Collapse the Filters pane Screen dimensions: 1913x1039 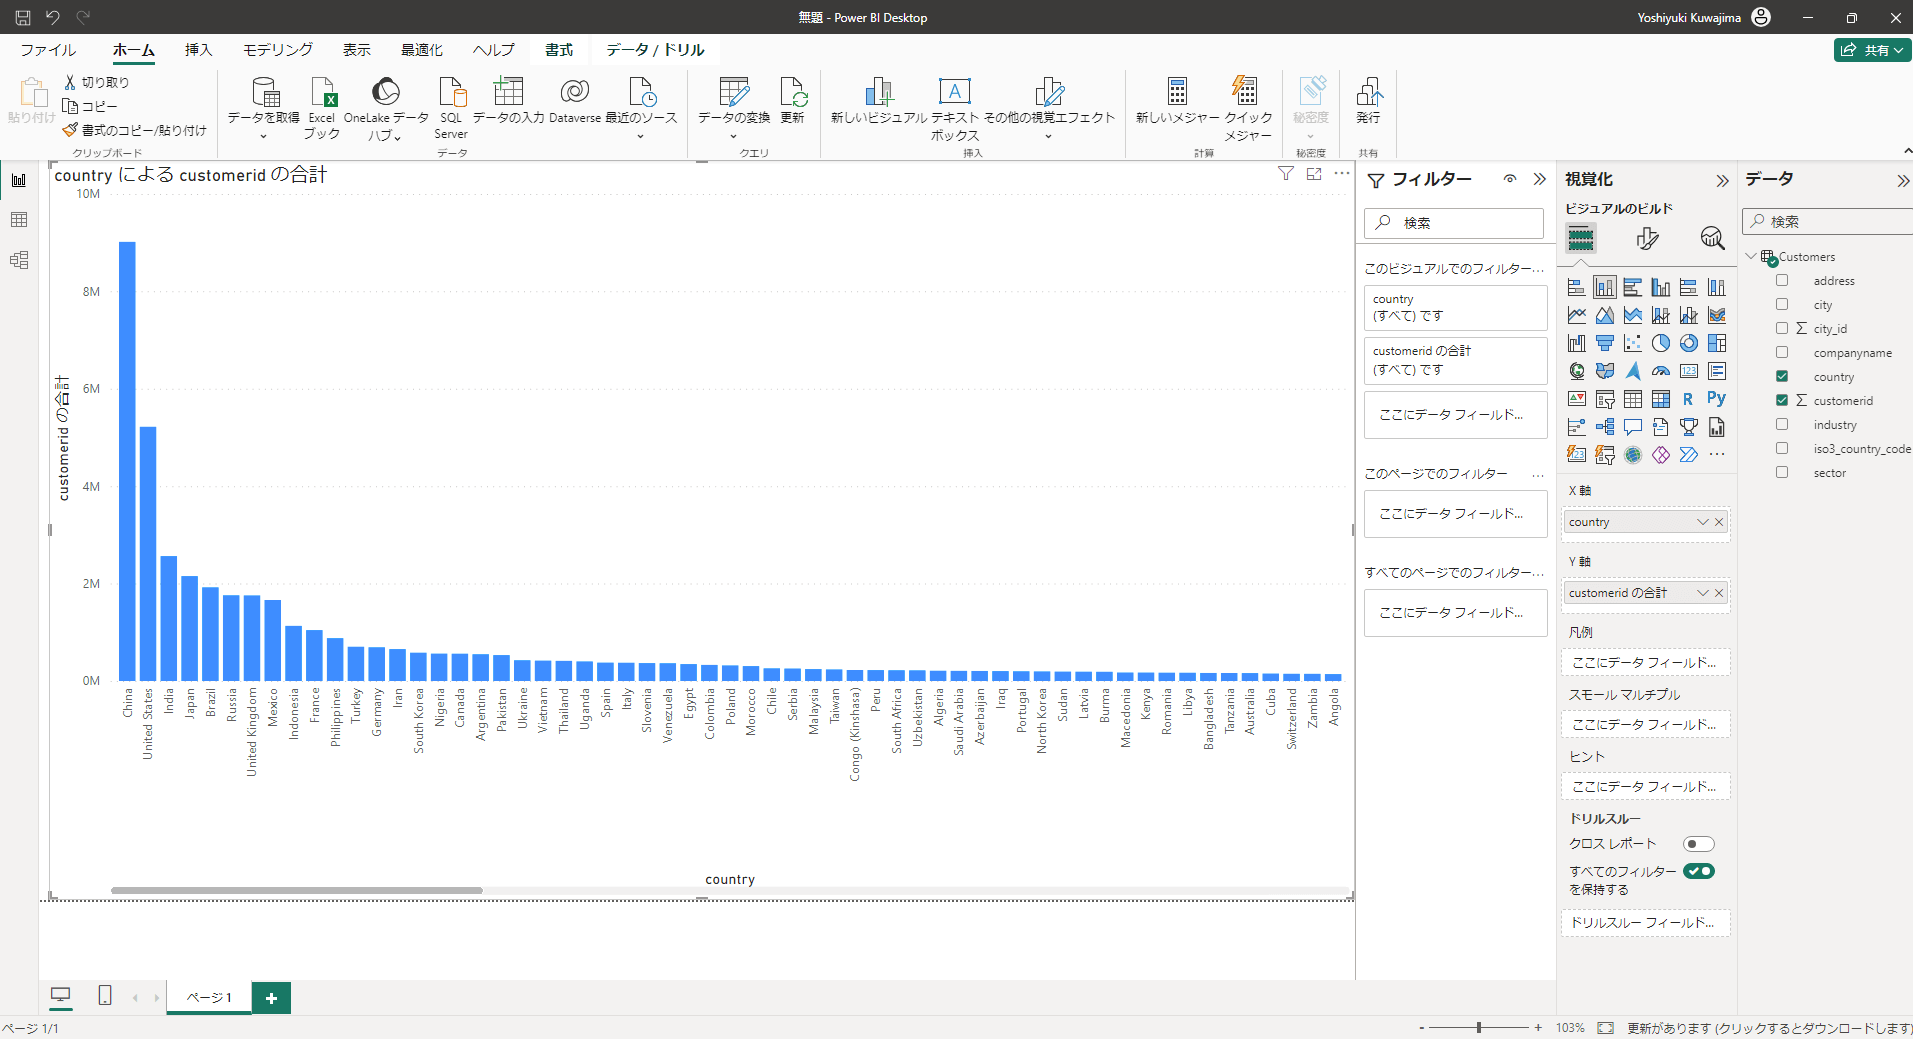tap(1540, 179)
